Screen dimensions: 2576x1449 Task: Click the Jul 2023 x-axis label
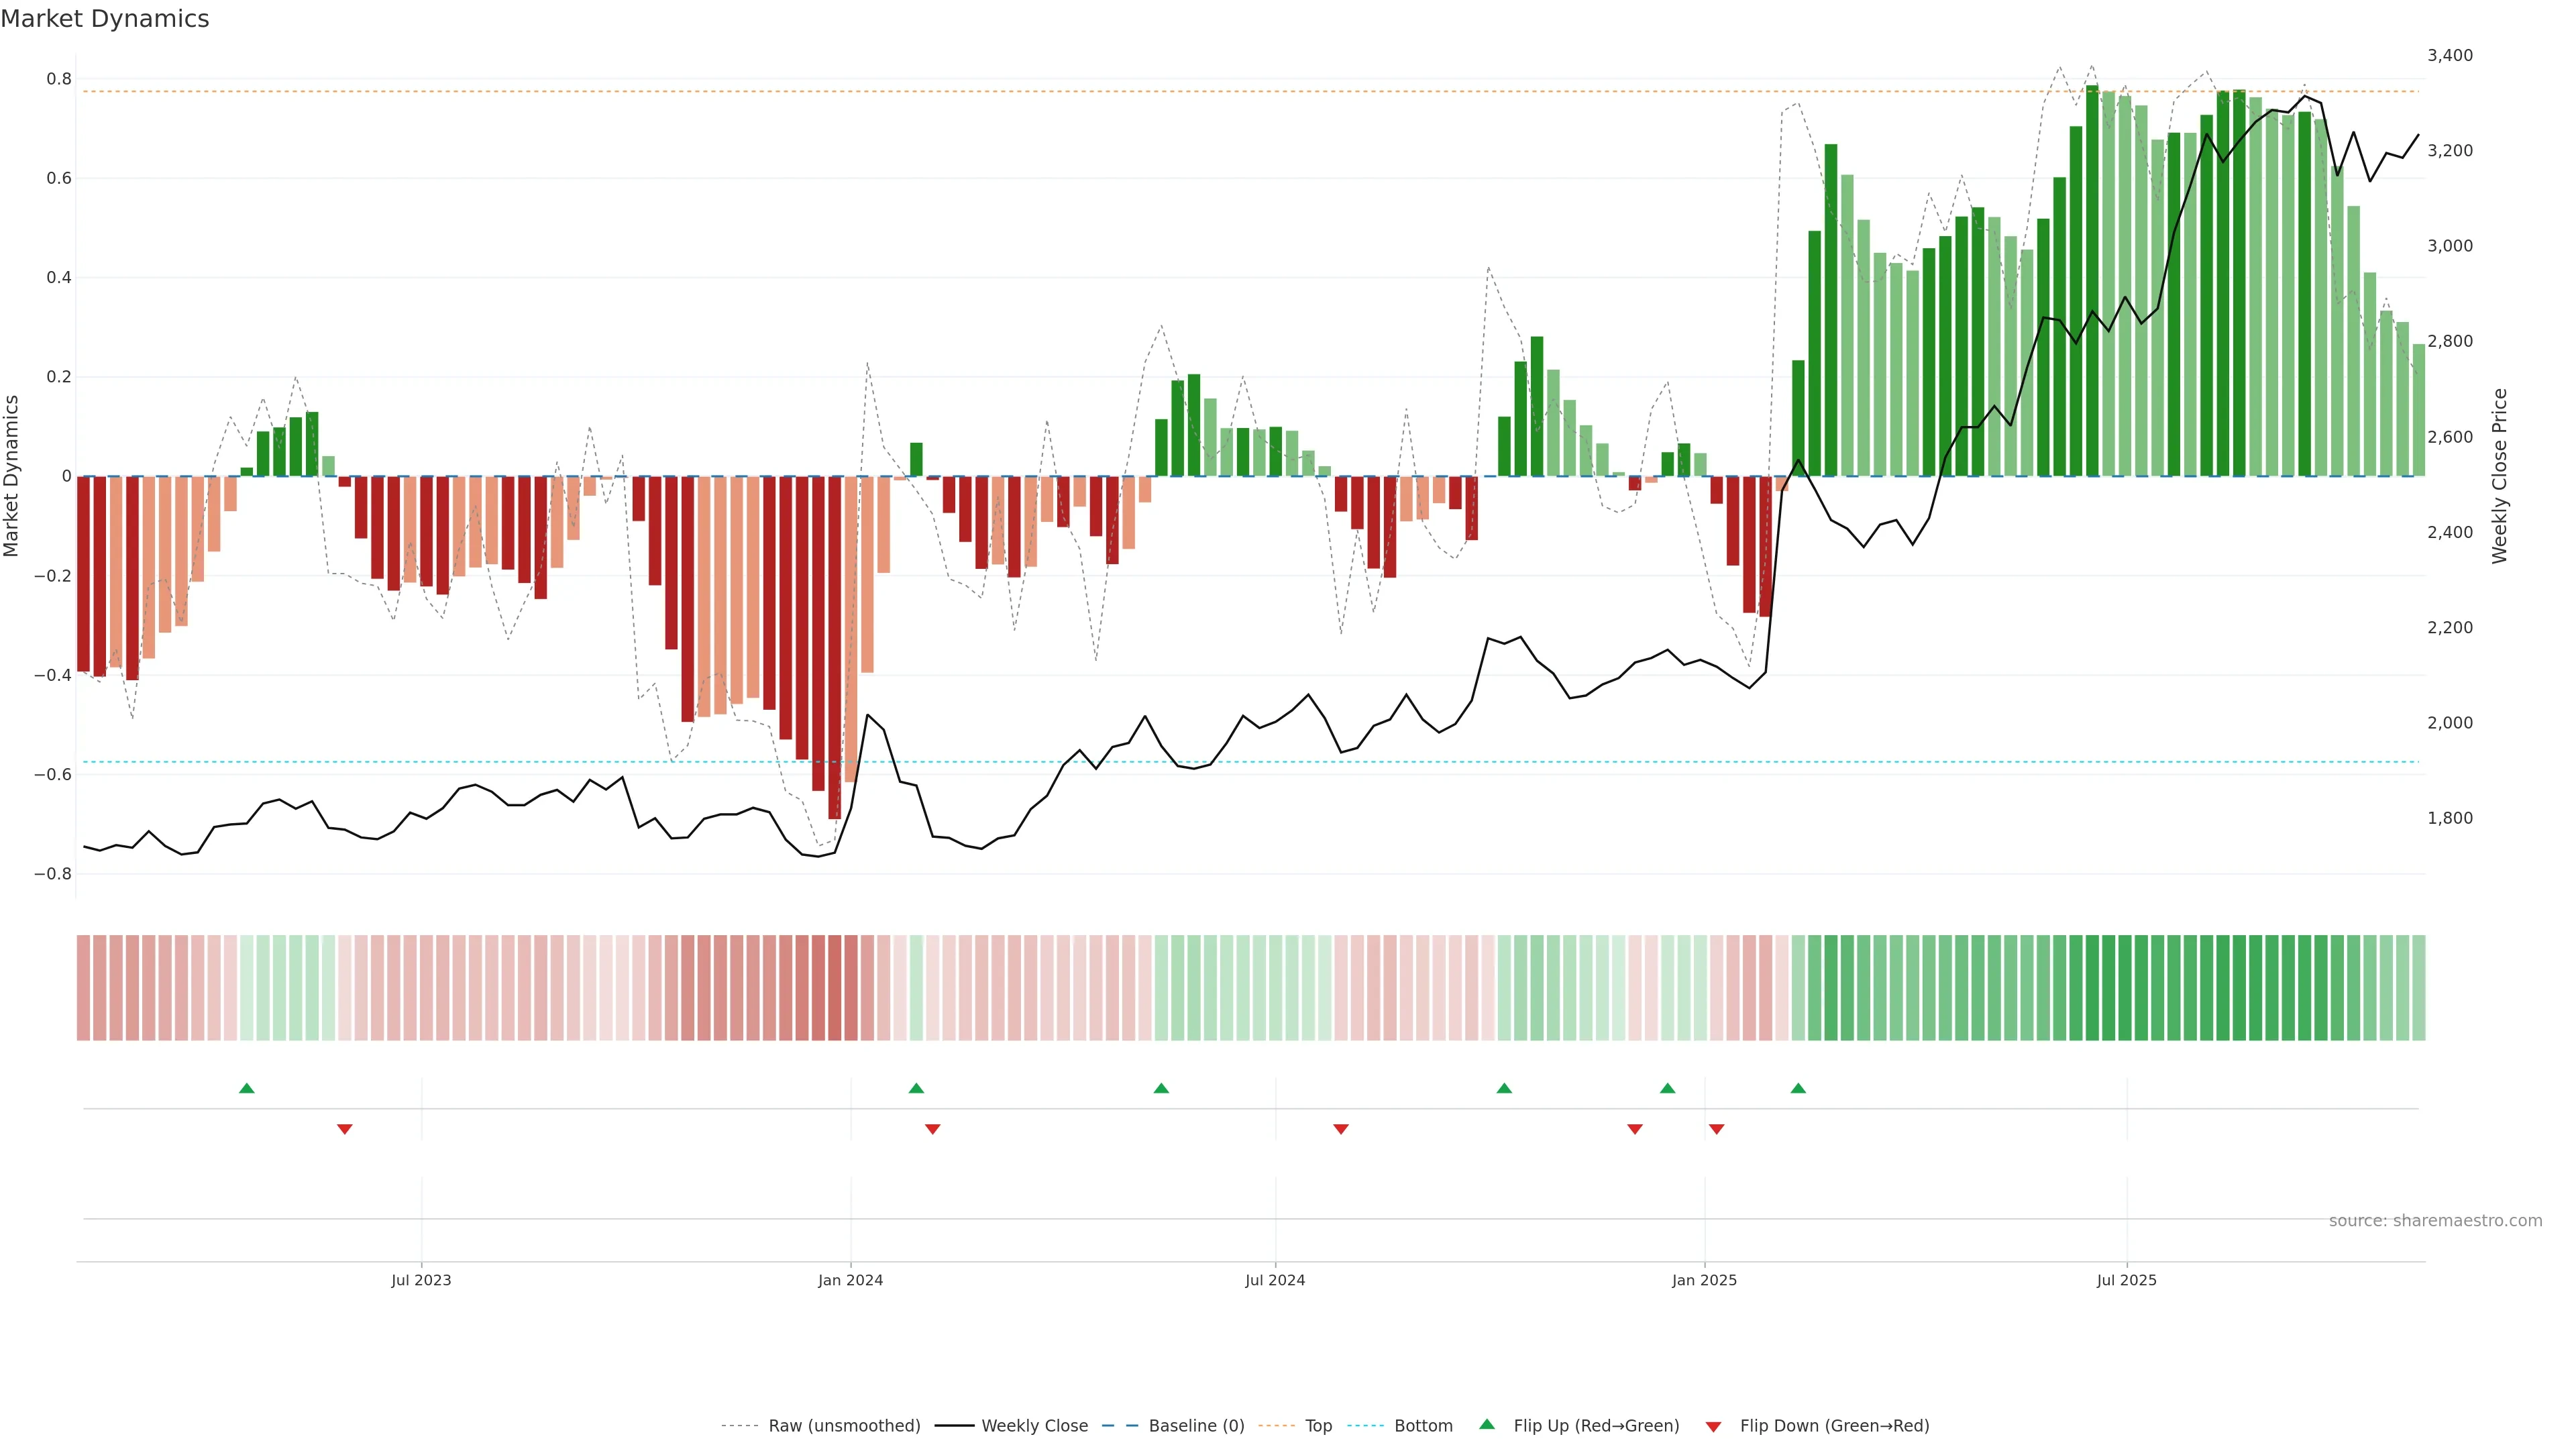(421, 1280)
